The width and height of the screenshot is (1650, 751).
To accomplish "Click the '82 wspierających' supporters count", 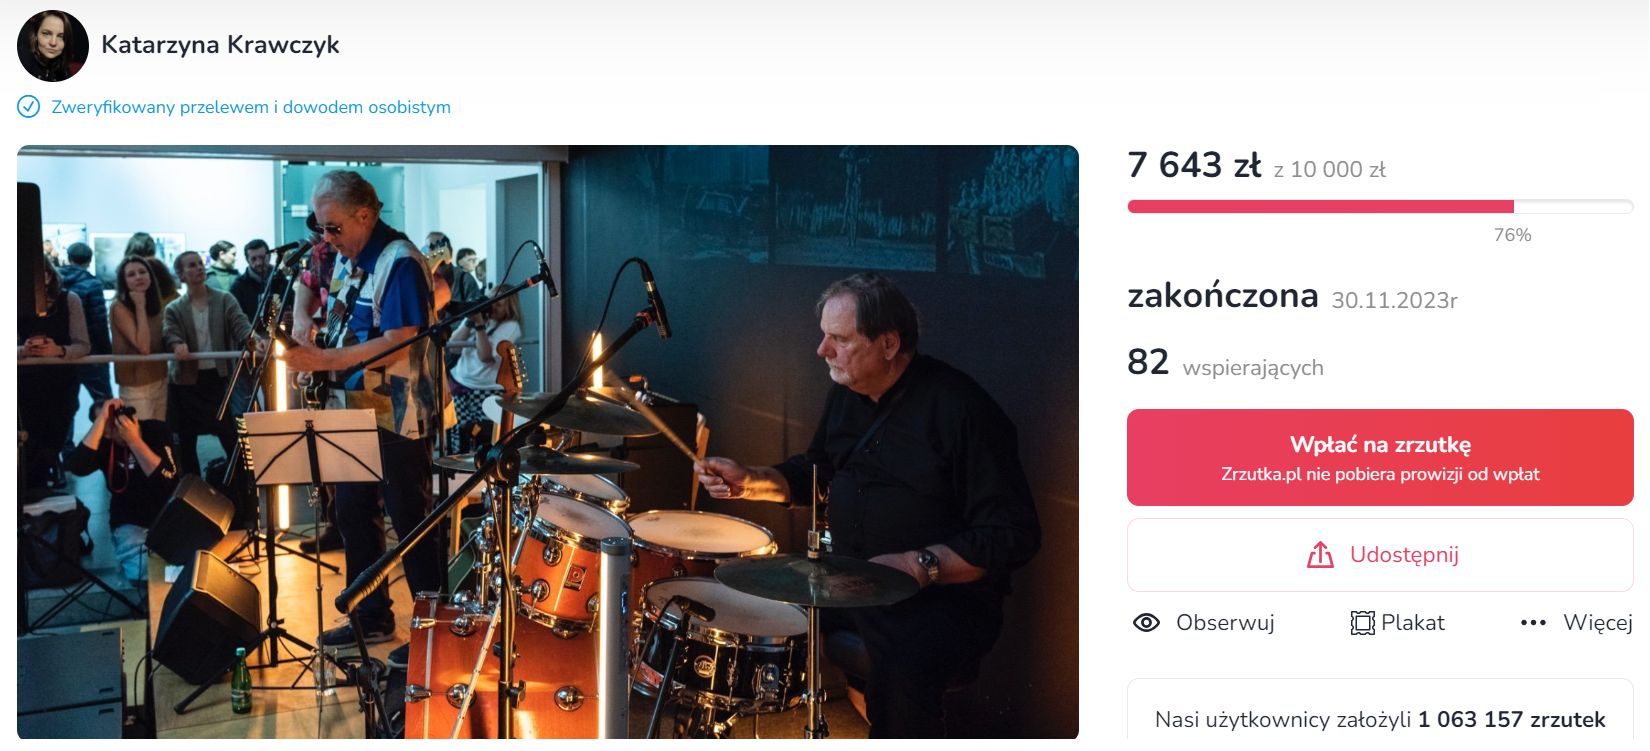I will coord(1225,363).
